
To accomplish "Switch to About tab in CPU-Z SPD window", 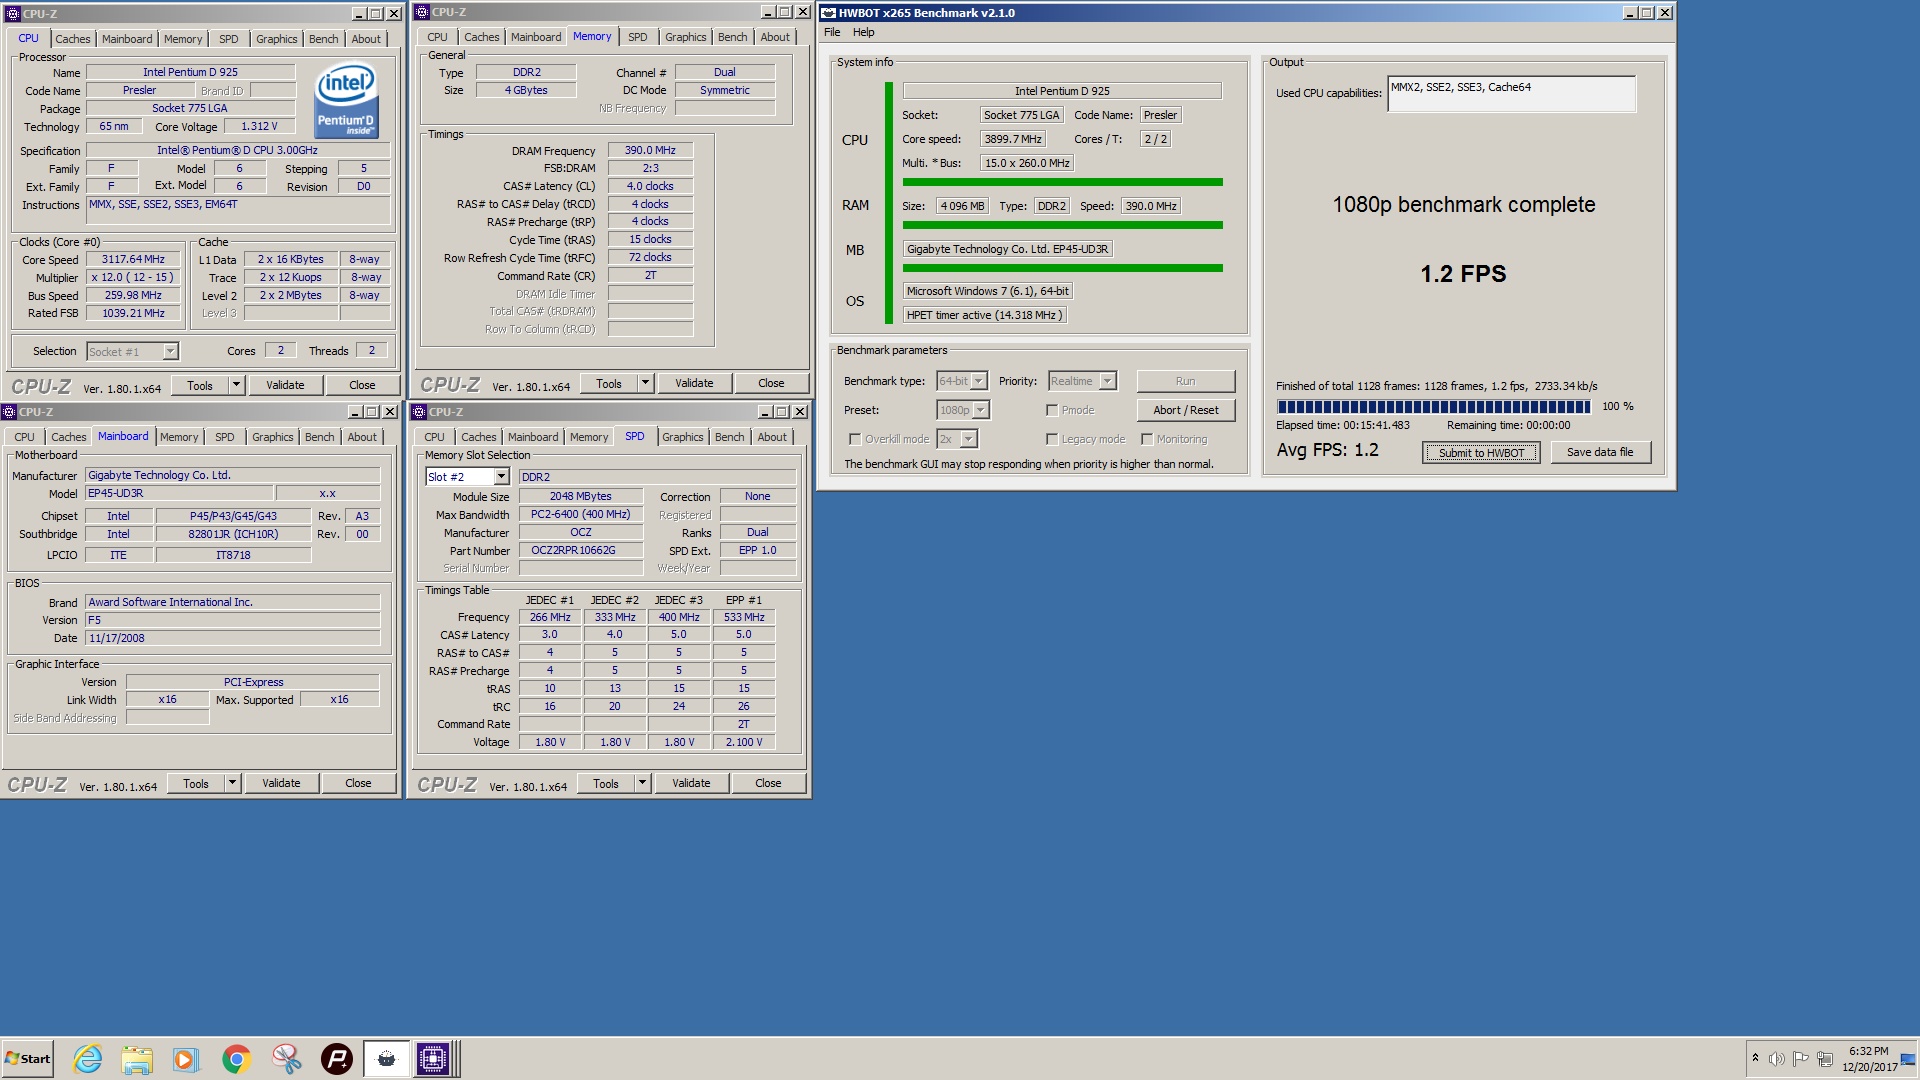I will point(771,437).
